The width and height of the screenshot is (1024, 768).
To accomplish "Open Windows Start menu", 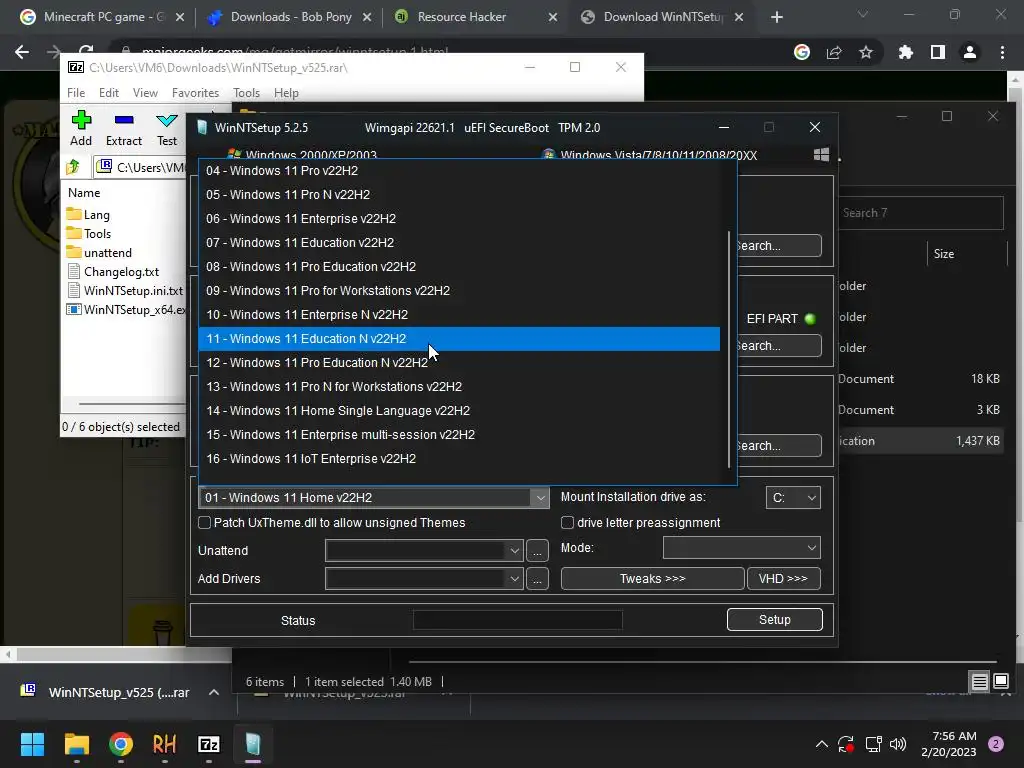I will tap(32, 744).
